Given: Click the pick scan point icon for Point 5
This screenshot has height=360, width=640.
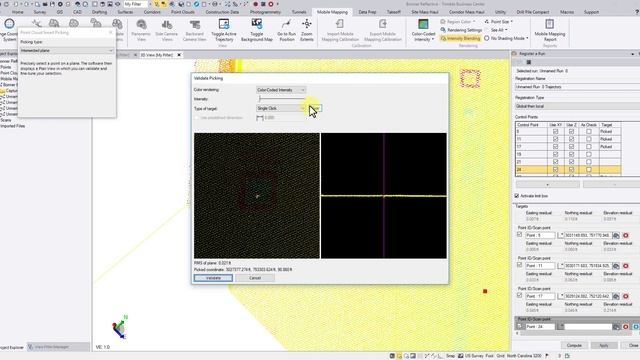Looking at the screenshot, I should pos(616,235).
